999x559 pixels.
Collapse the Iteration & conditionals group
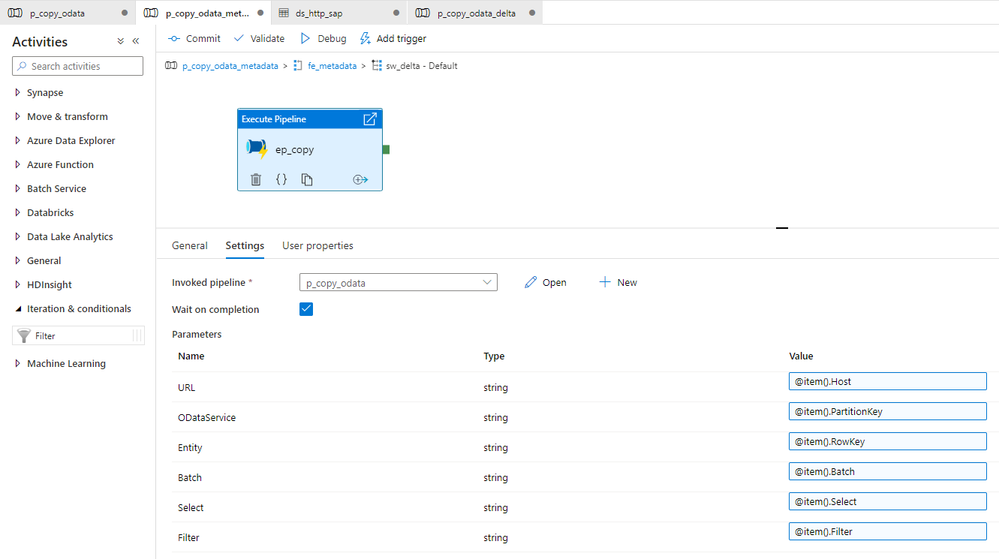click(18, 309)
